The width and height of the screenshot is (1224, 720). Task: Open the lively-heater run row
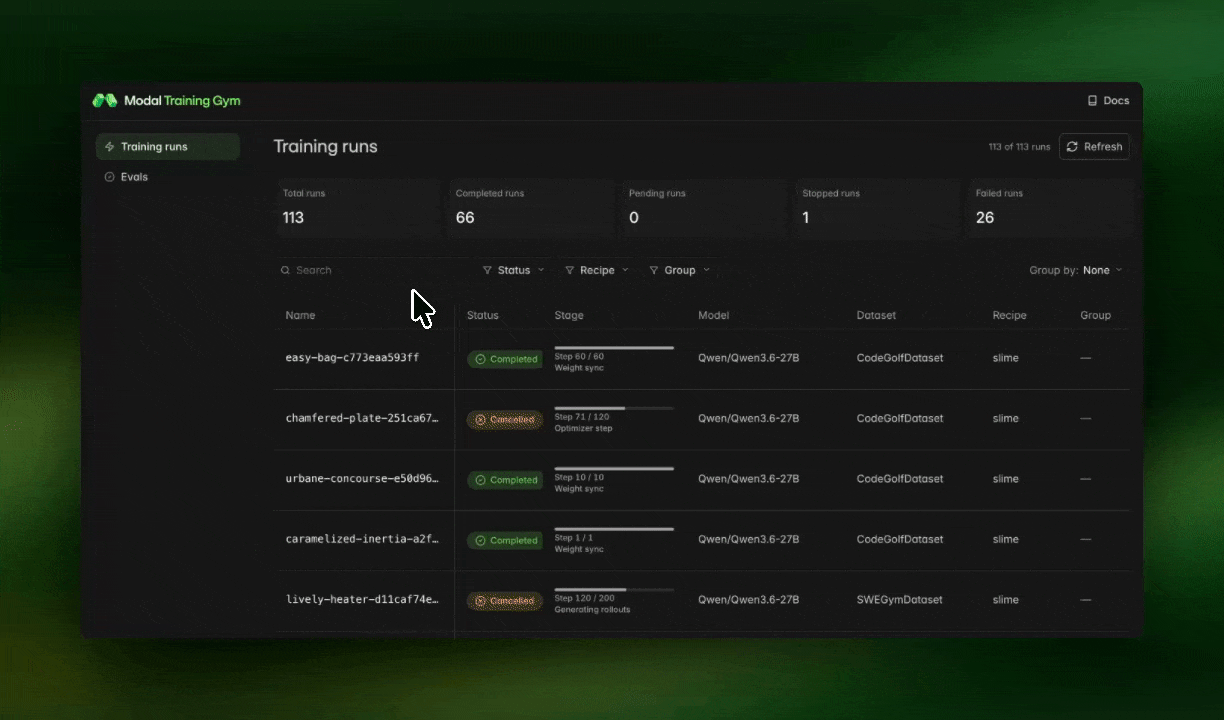coord(702,600)
